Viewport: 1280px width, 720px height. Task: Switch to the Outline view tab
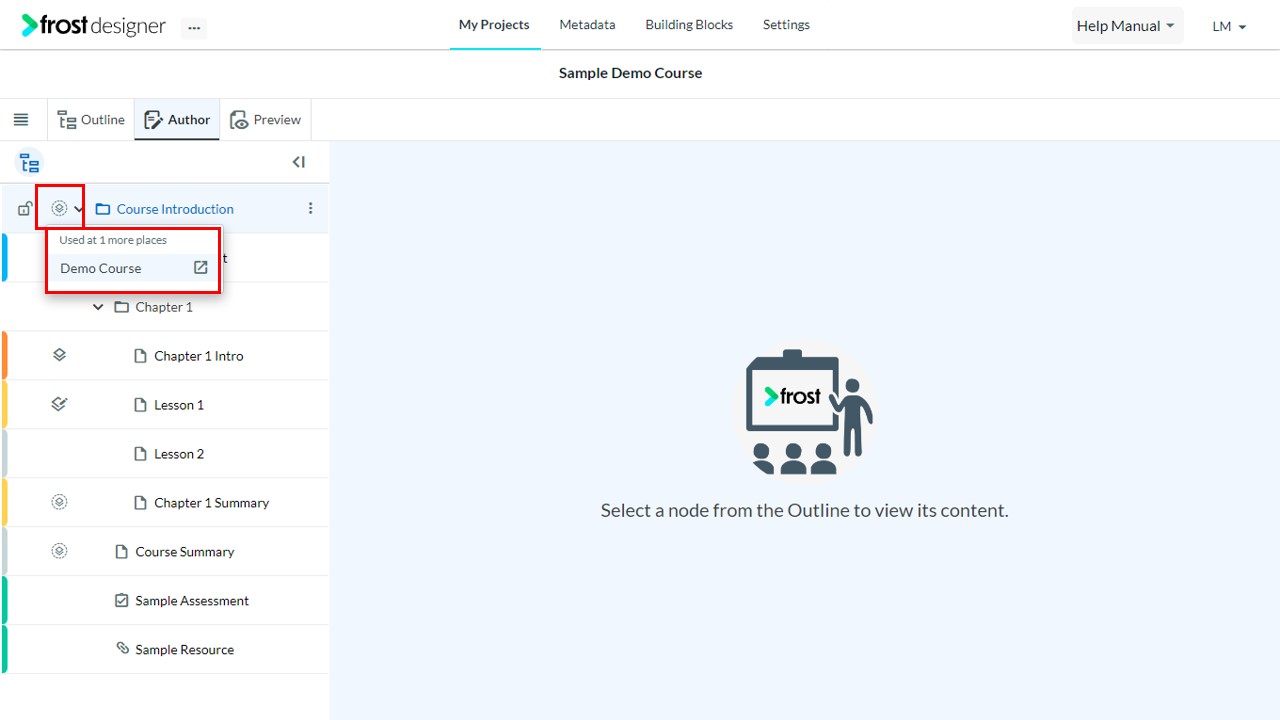click(x=91, y=120)
